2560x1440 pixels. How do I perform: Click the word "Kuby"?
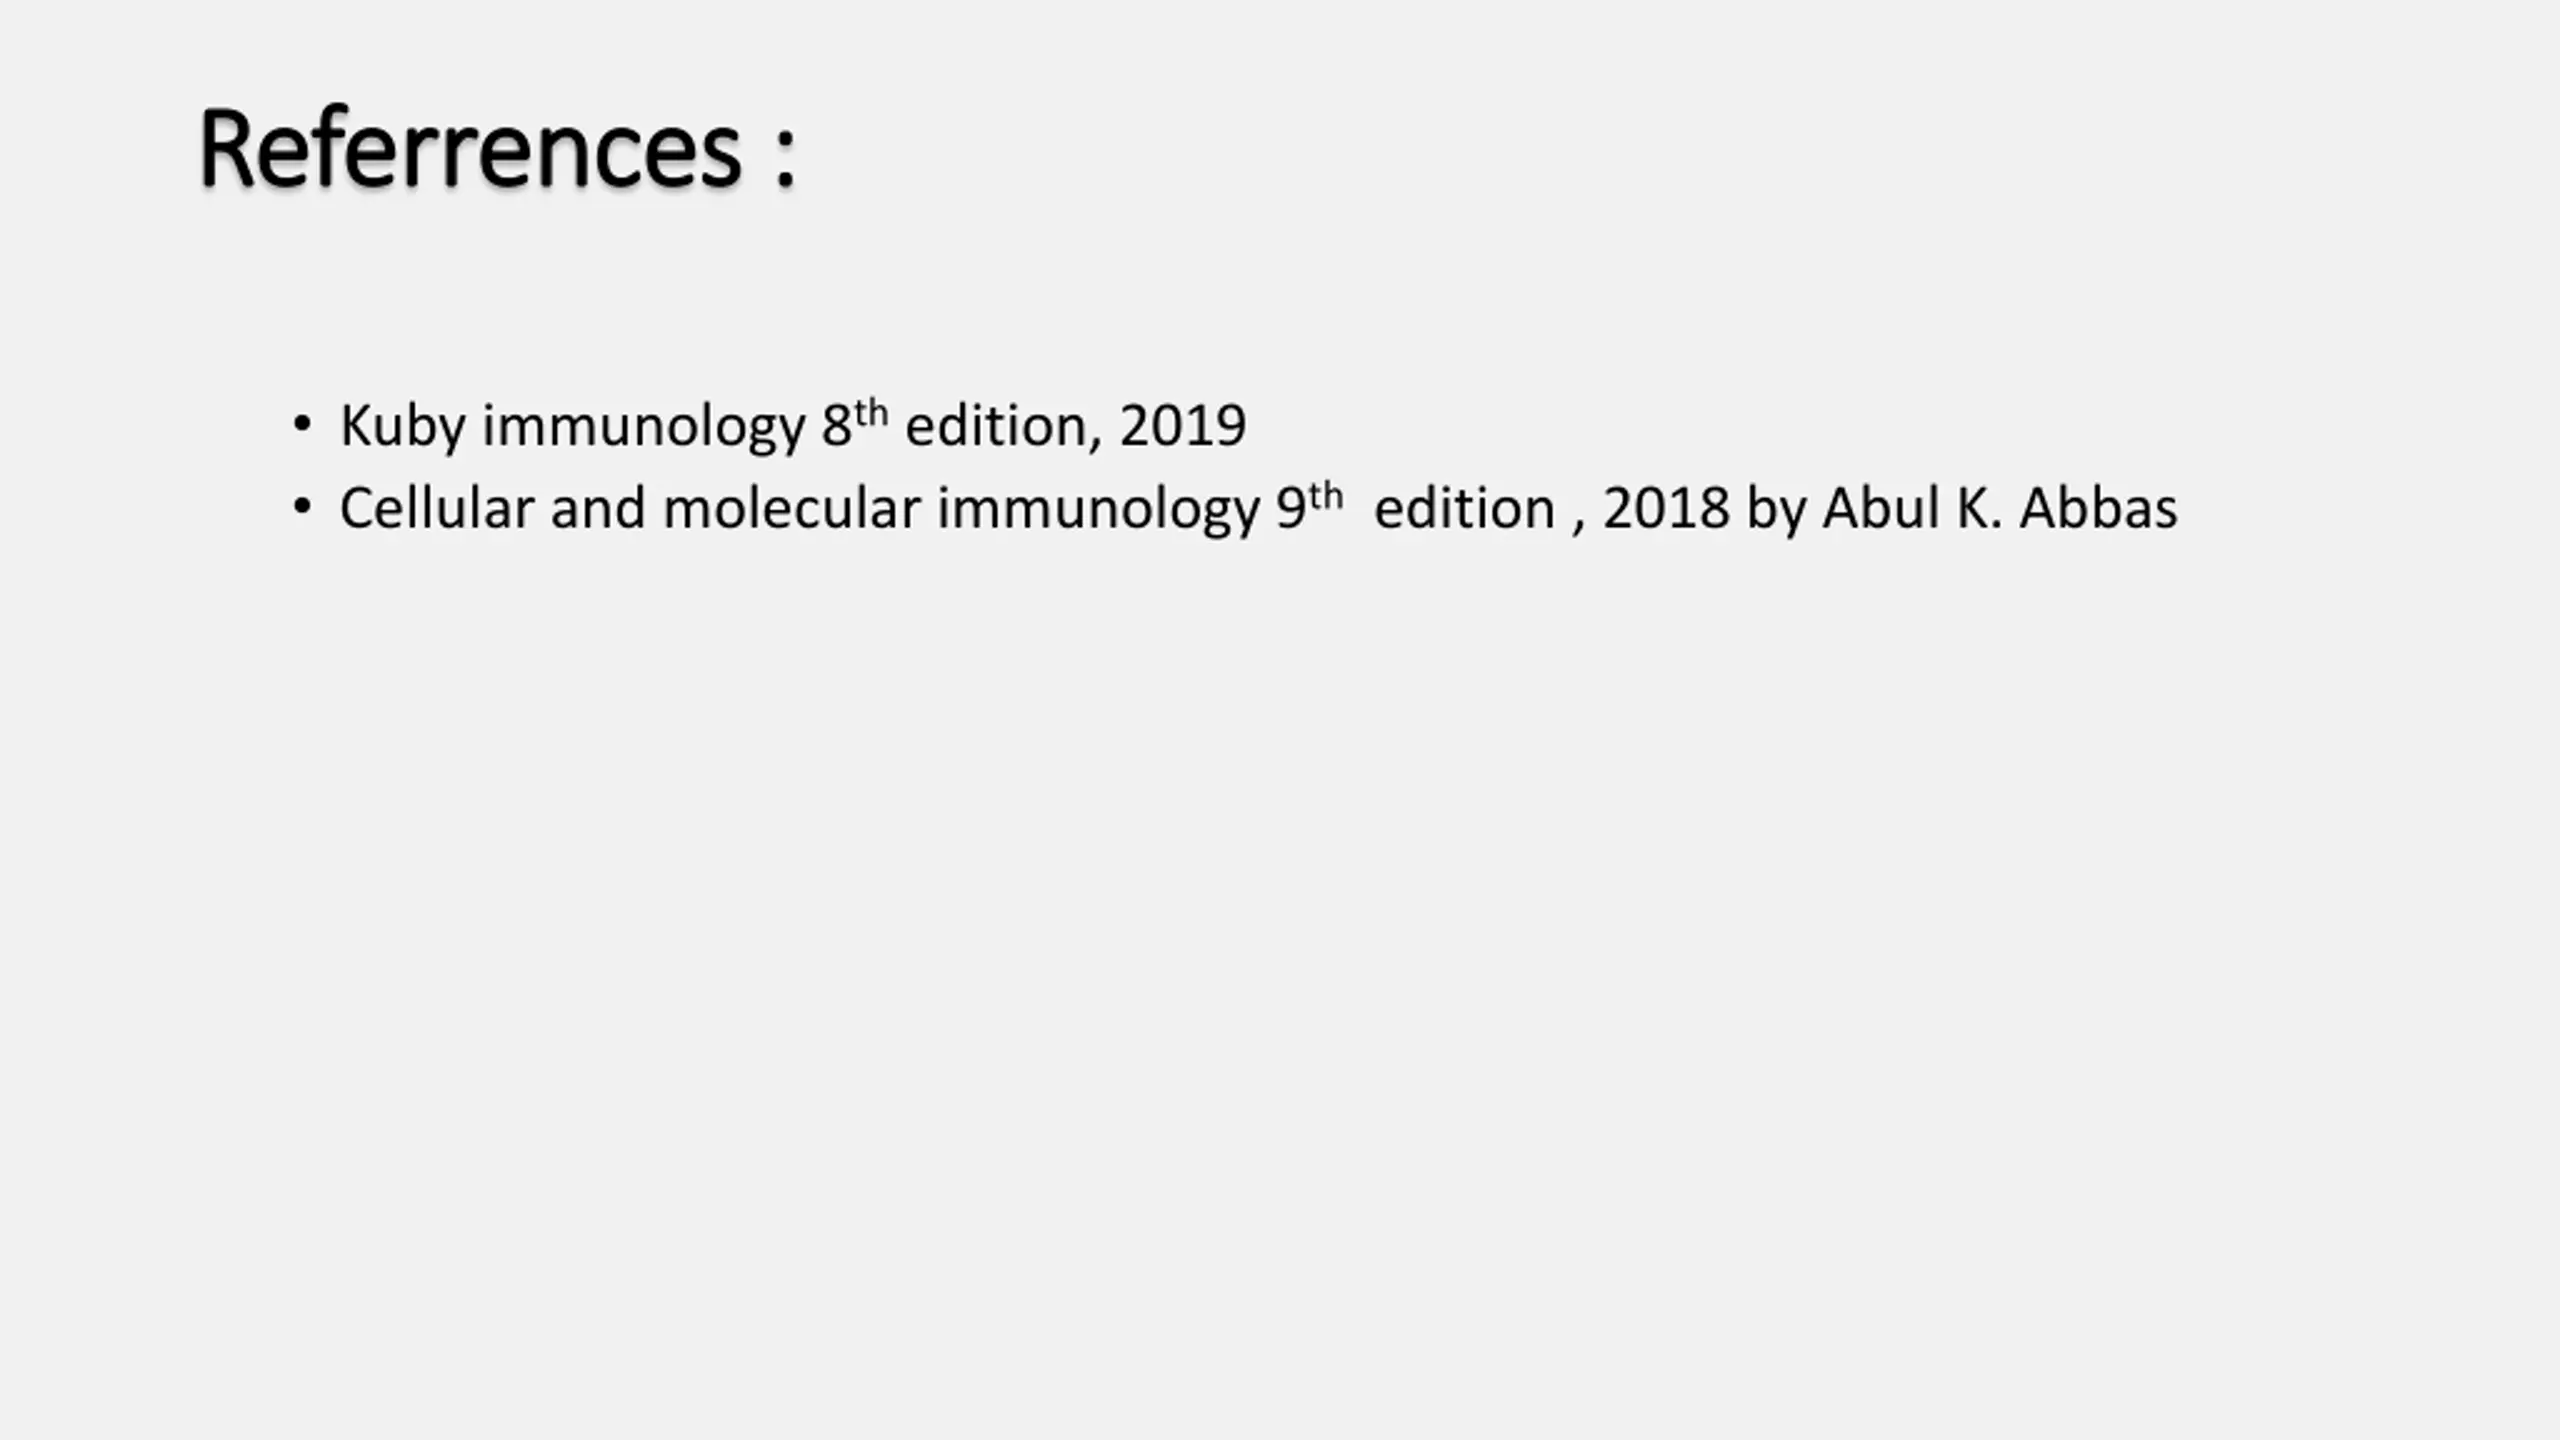(403, 426)
